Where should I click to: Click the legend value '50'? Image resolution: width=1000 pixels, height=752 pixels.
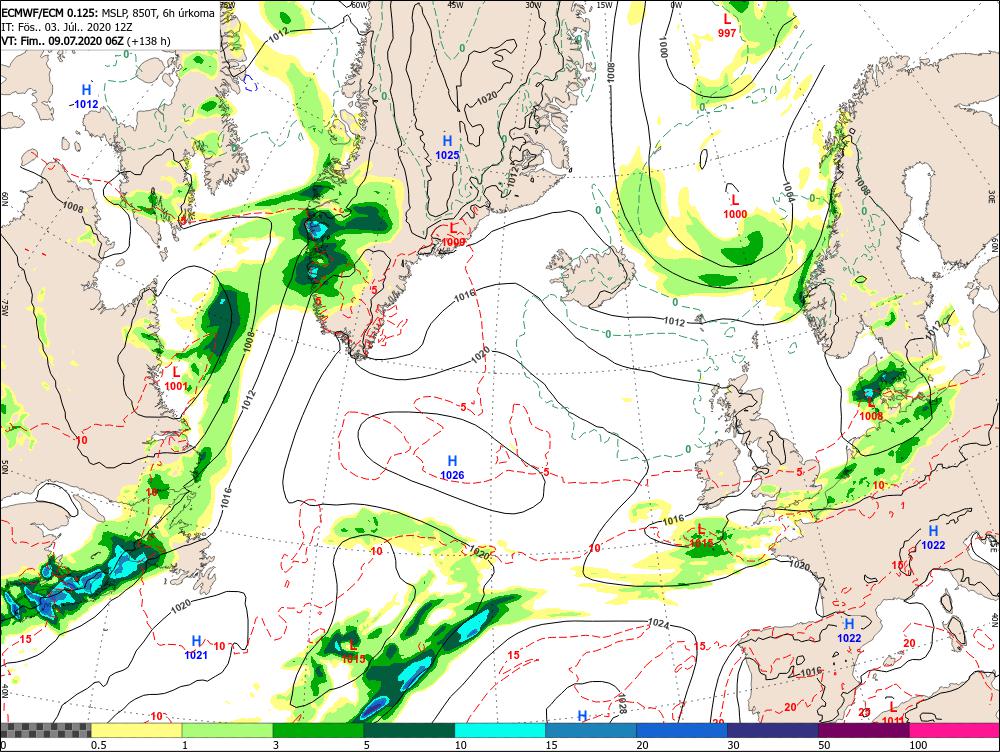click(x=824, y=745)
